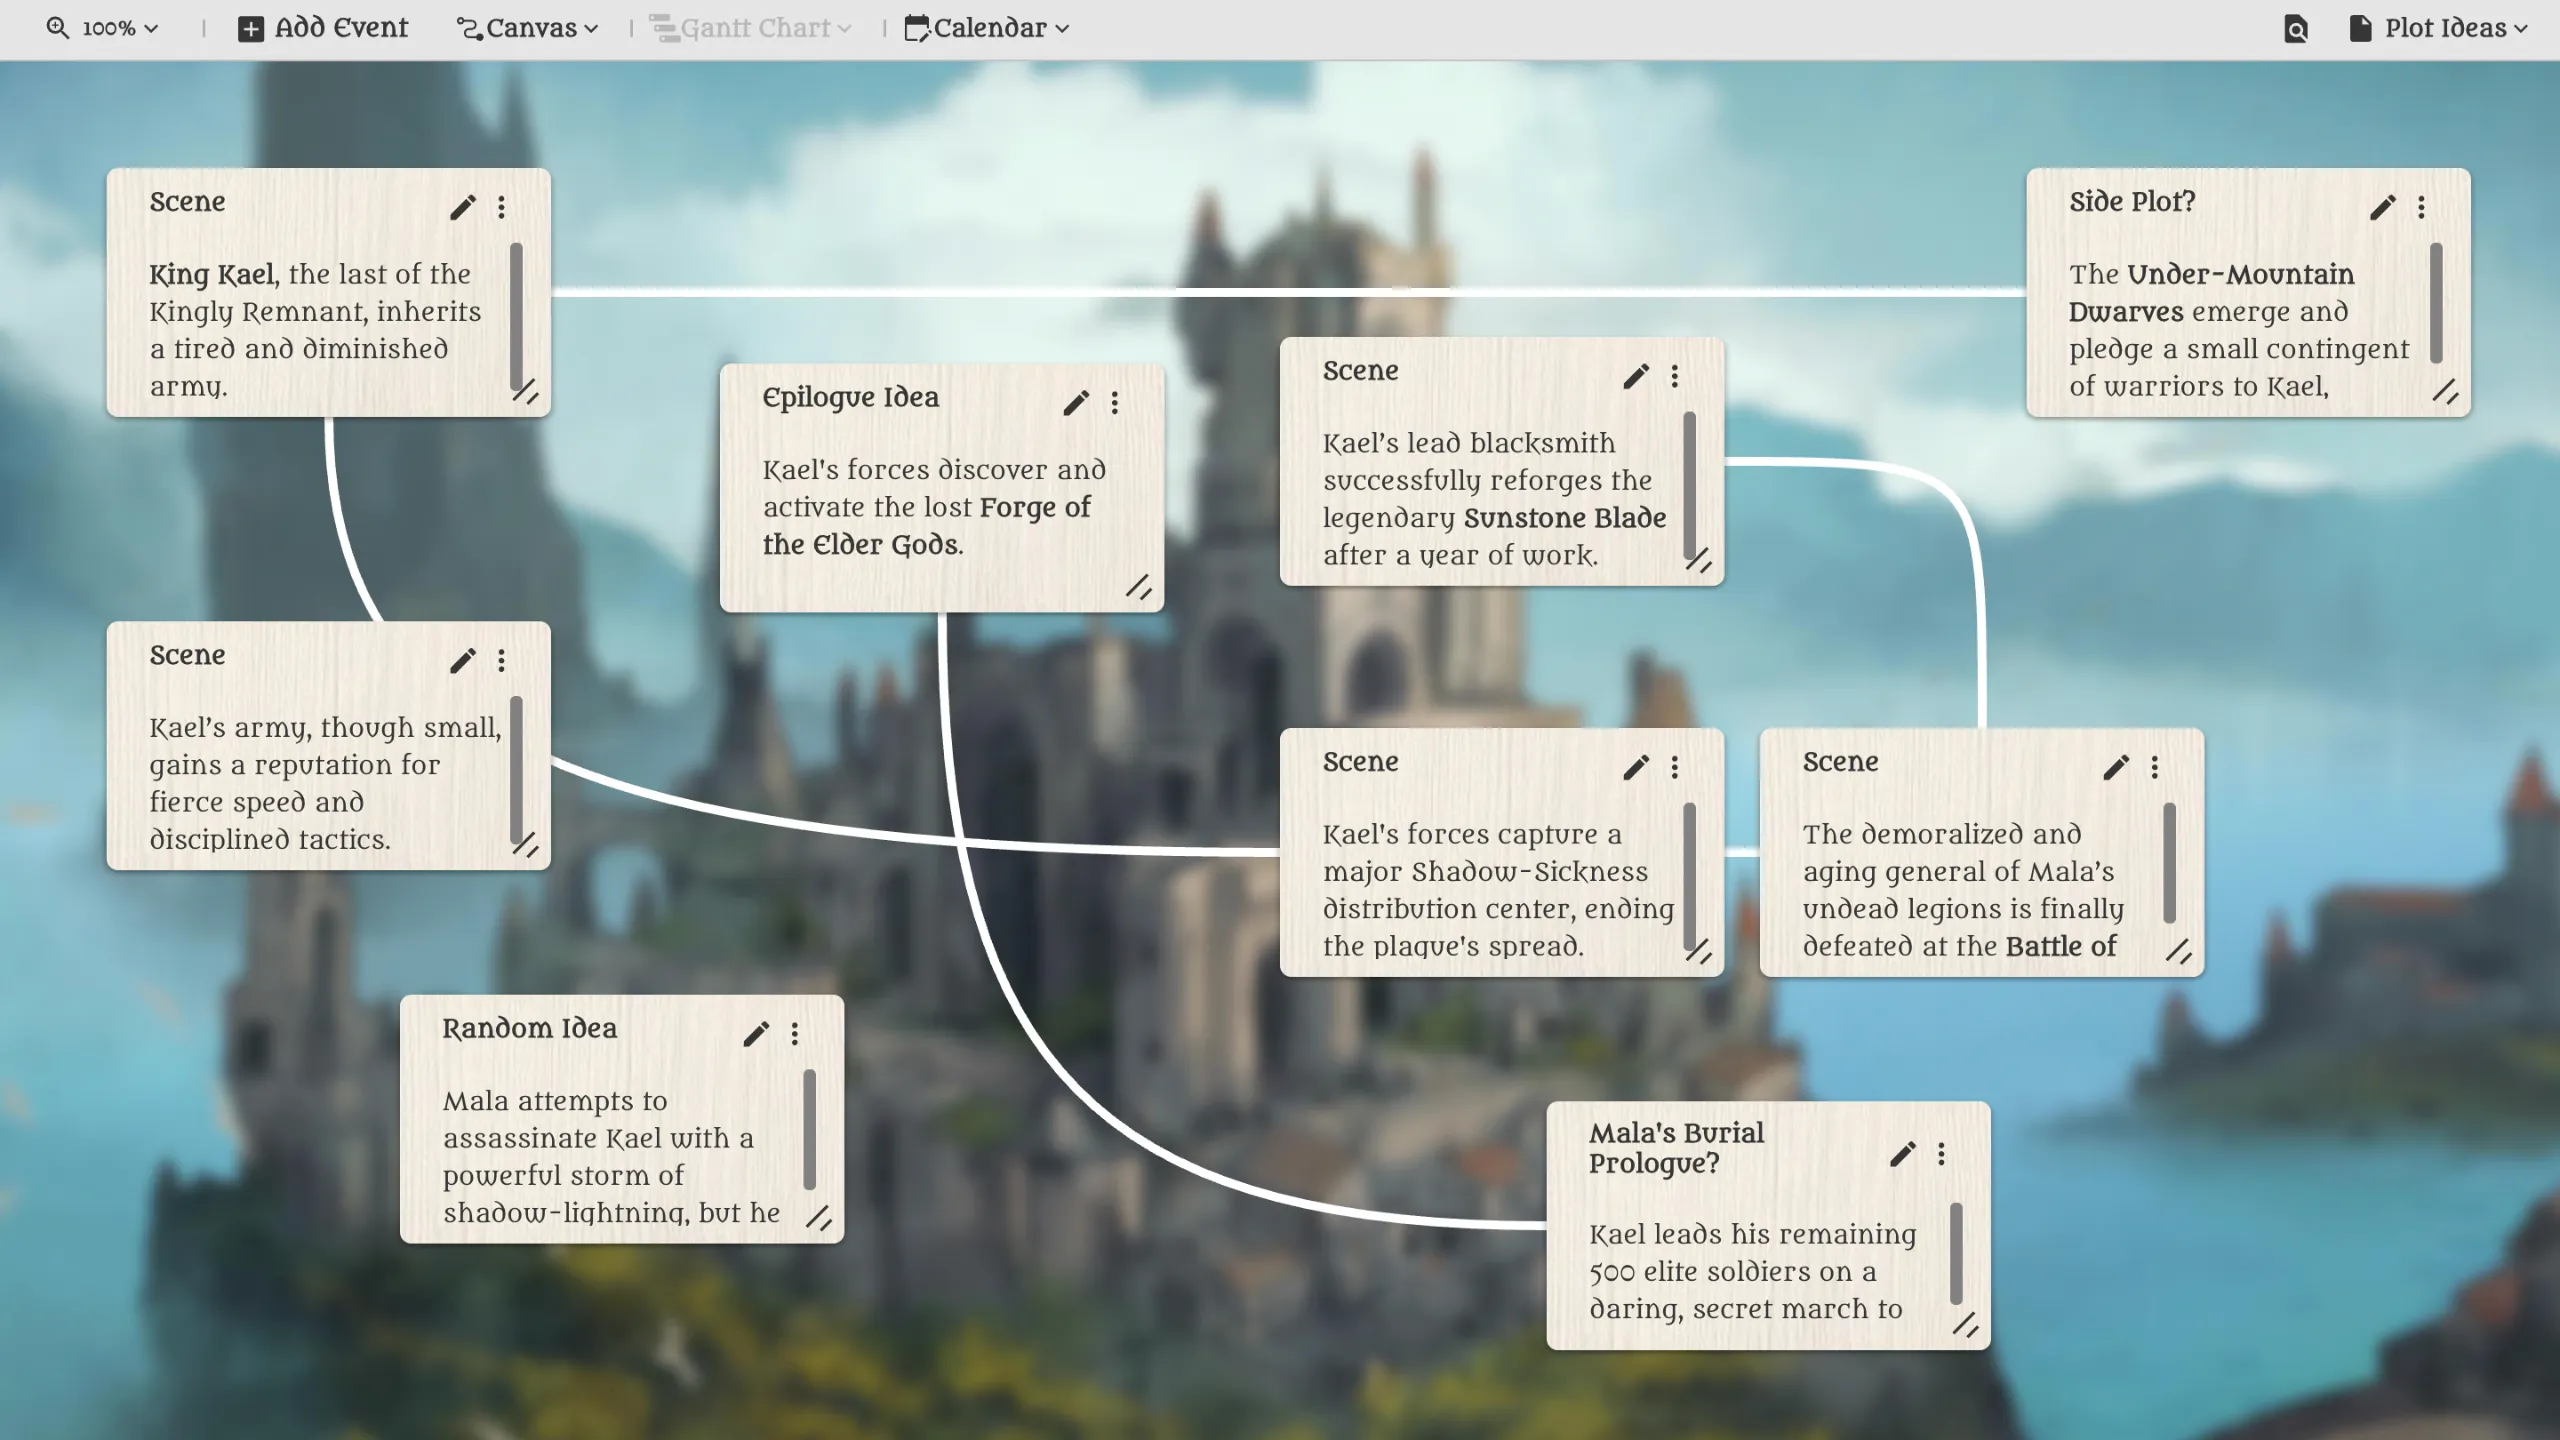The image size is (2560, 1440).
Task: Expand the Canvas view dropdown
Action: tap(527, 29)
